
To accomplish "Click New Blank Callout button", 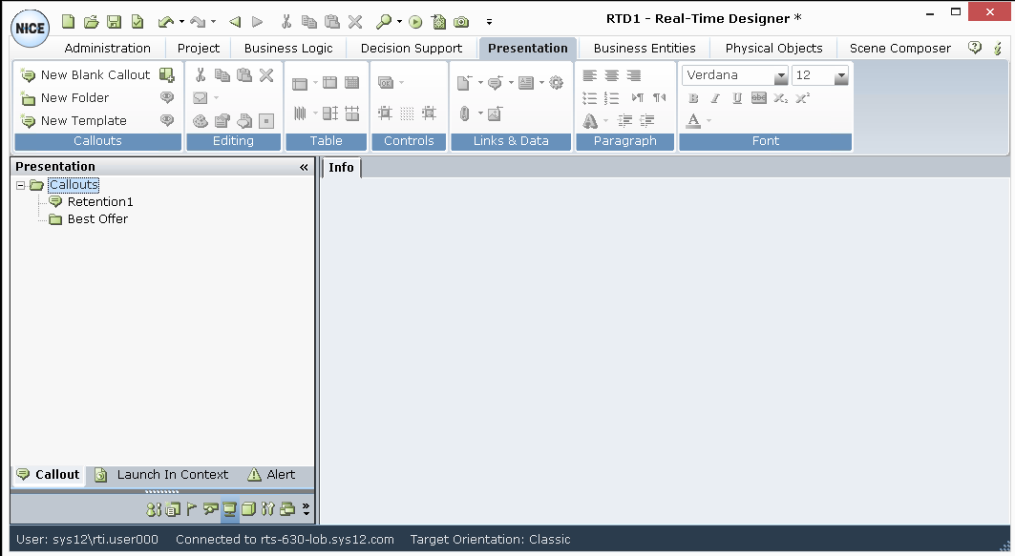I will click(86, 75).
